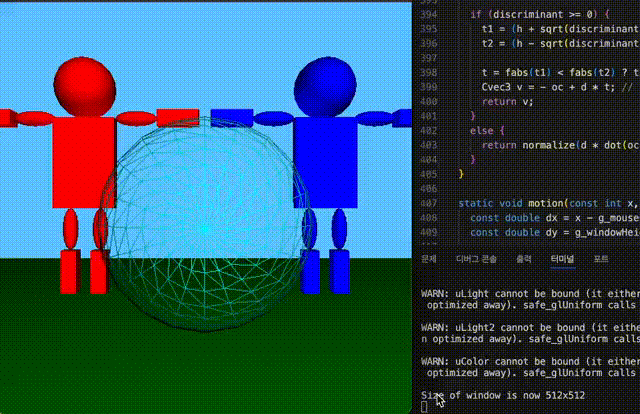
Task: Switch to the 터미널 tab
Action: click(563, 259)
